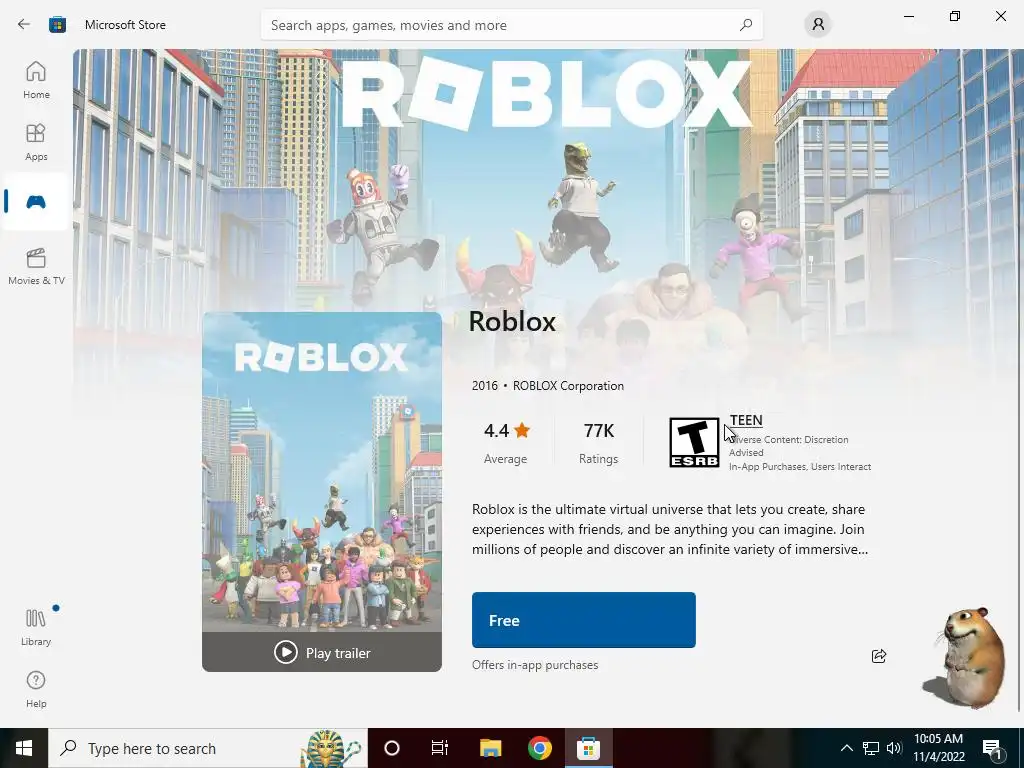1024x768 pixels.
Task: Open the user account profile icon
Action: (x=818, y=25)
